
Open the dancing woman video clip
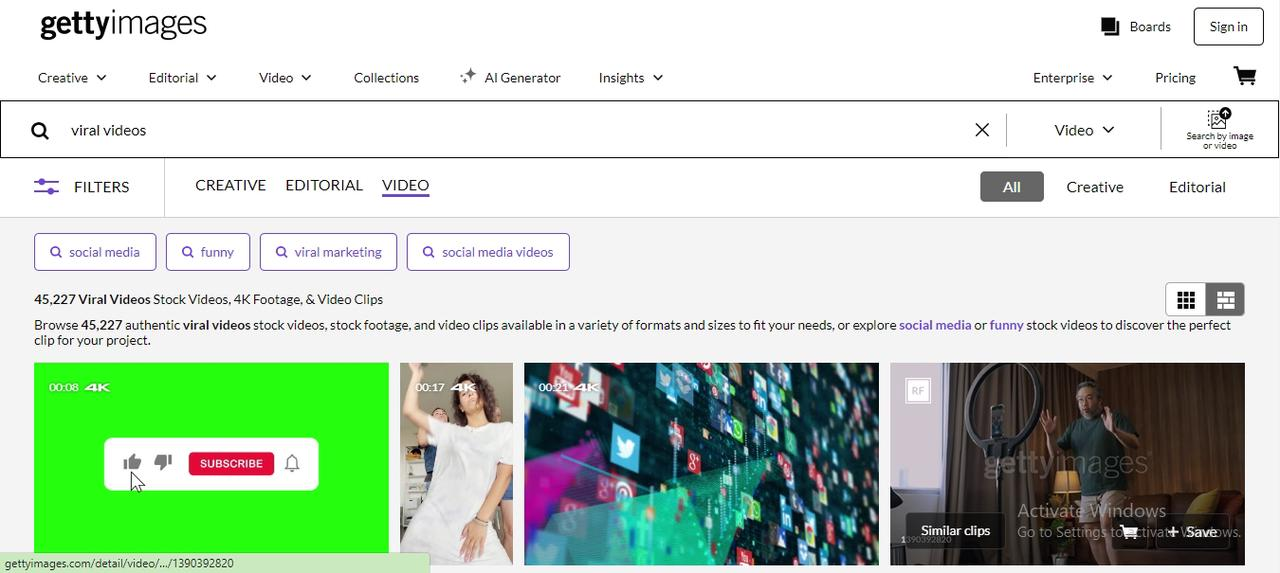click(456, 464)
